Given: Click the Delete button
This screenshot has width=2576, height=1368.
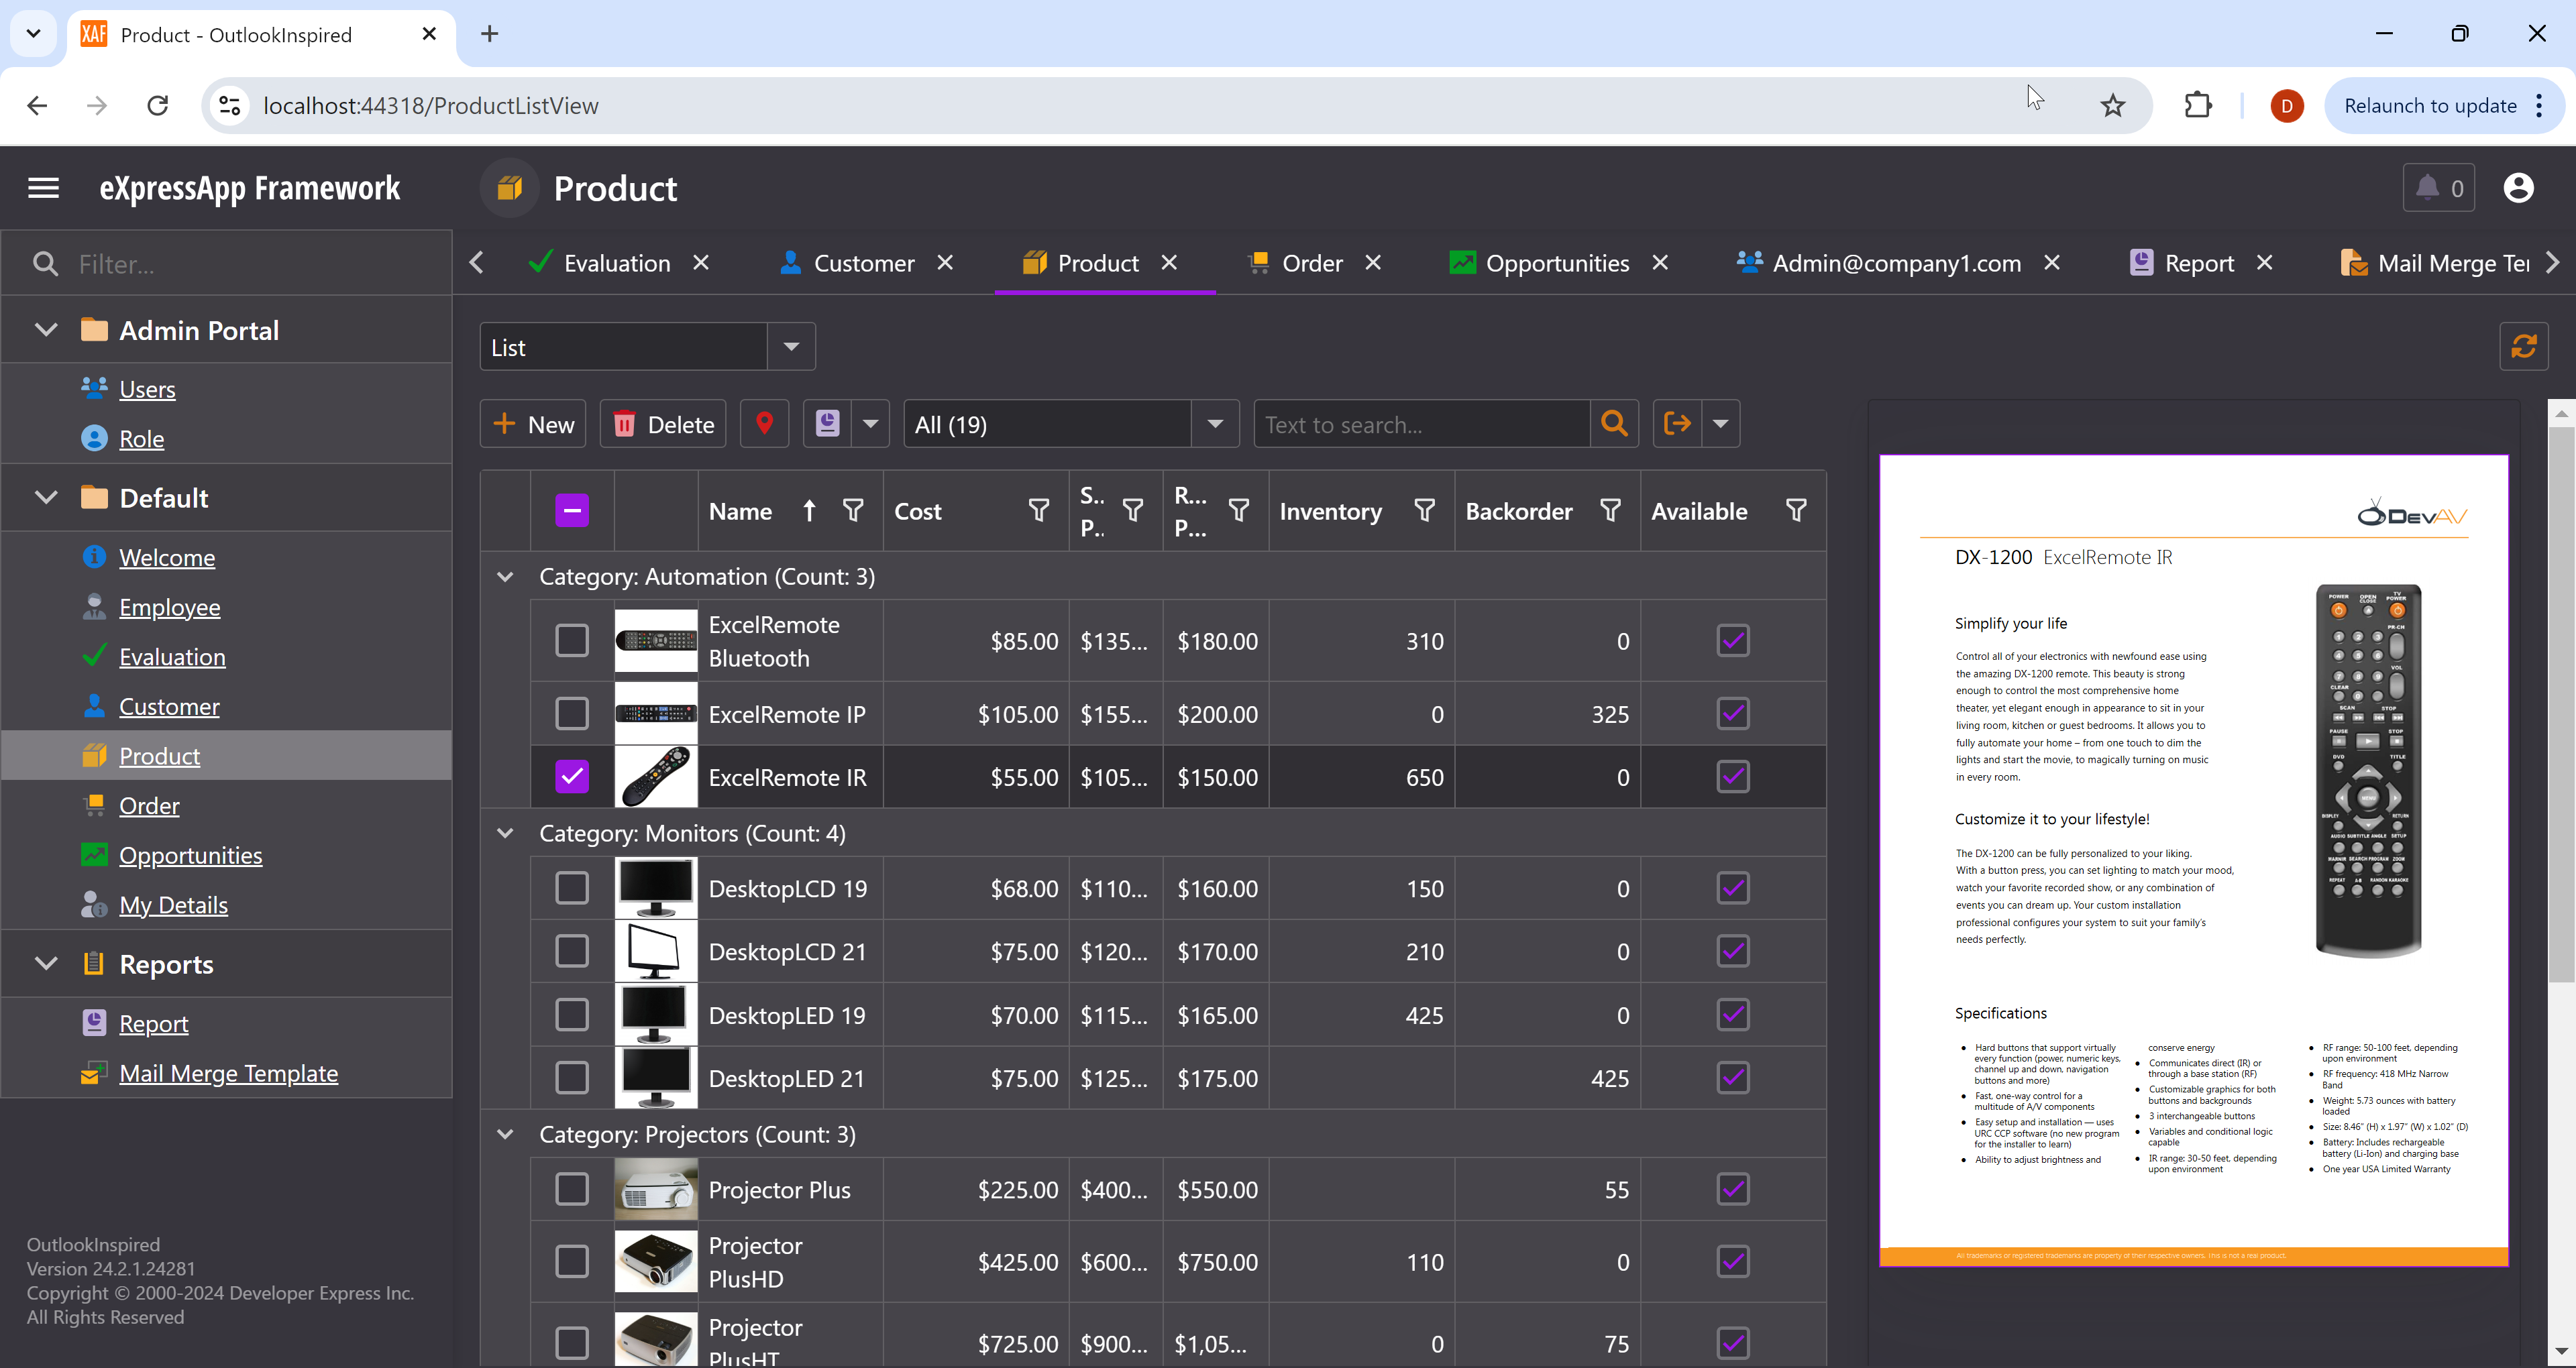Looking at the screenshot, I should (663, 424).
